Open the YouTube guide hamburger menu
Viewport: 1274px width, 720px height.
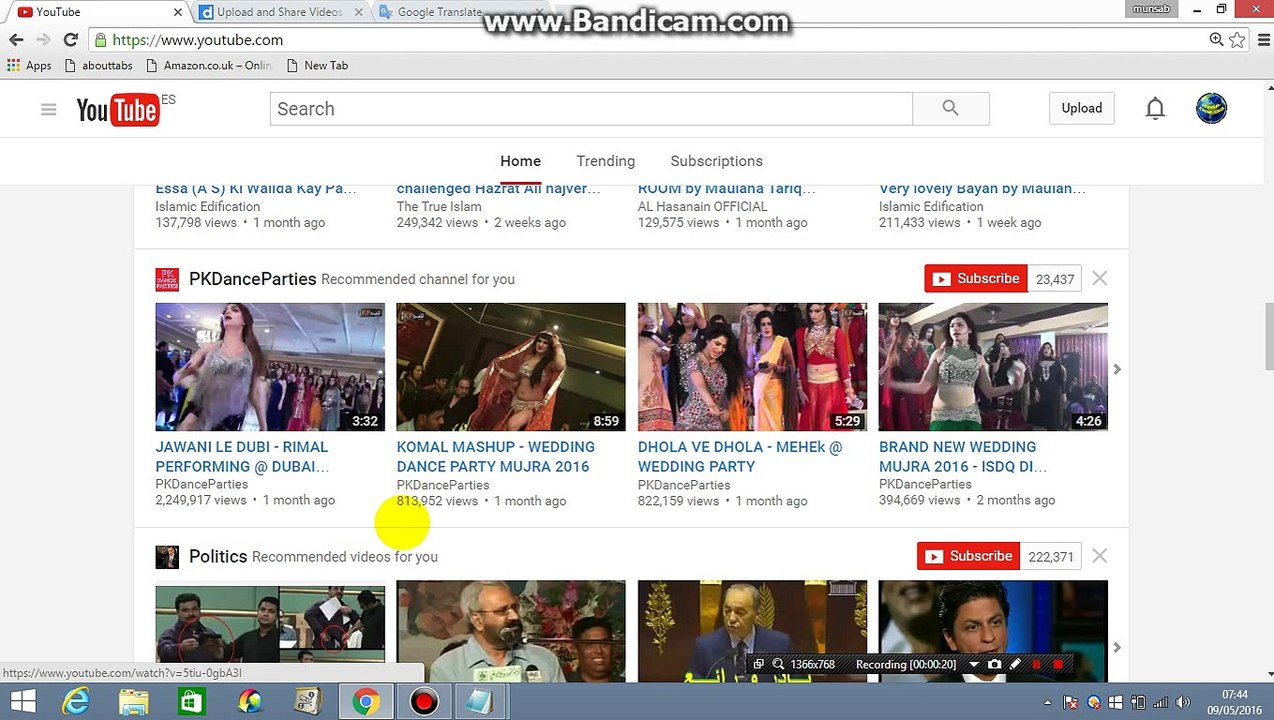pos(48,109)
